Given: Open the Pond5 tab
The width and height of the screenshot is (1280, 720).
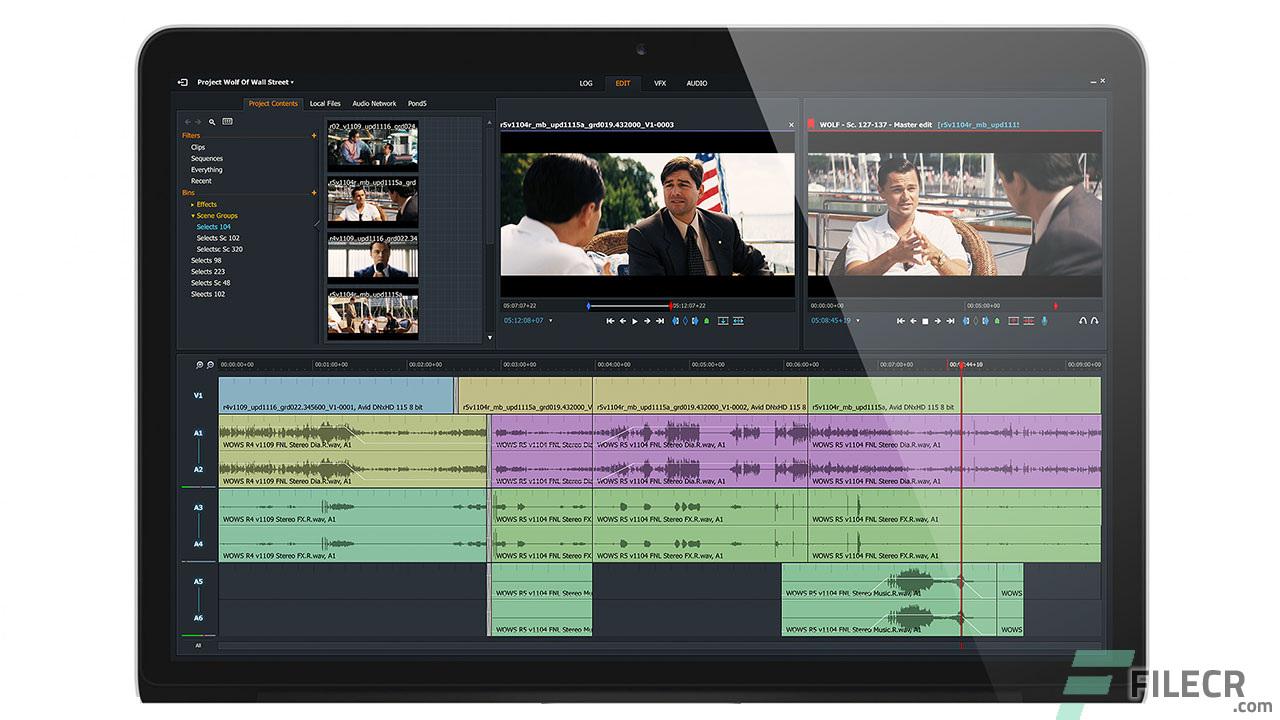Looking at the screenshot, I should (x=417, y=104).
